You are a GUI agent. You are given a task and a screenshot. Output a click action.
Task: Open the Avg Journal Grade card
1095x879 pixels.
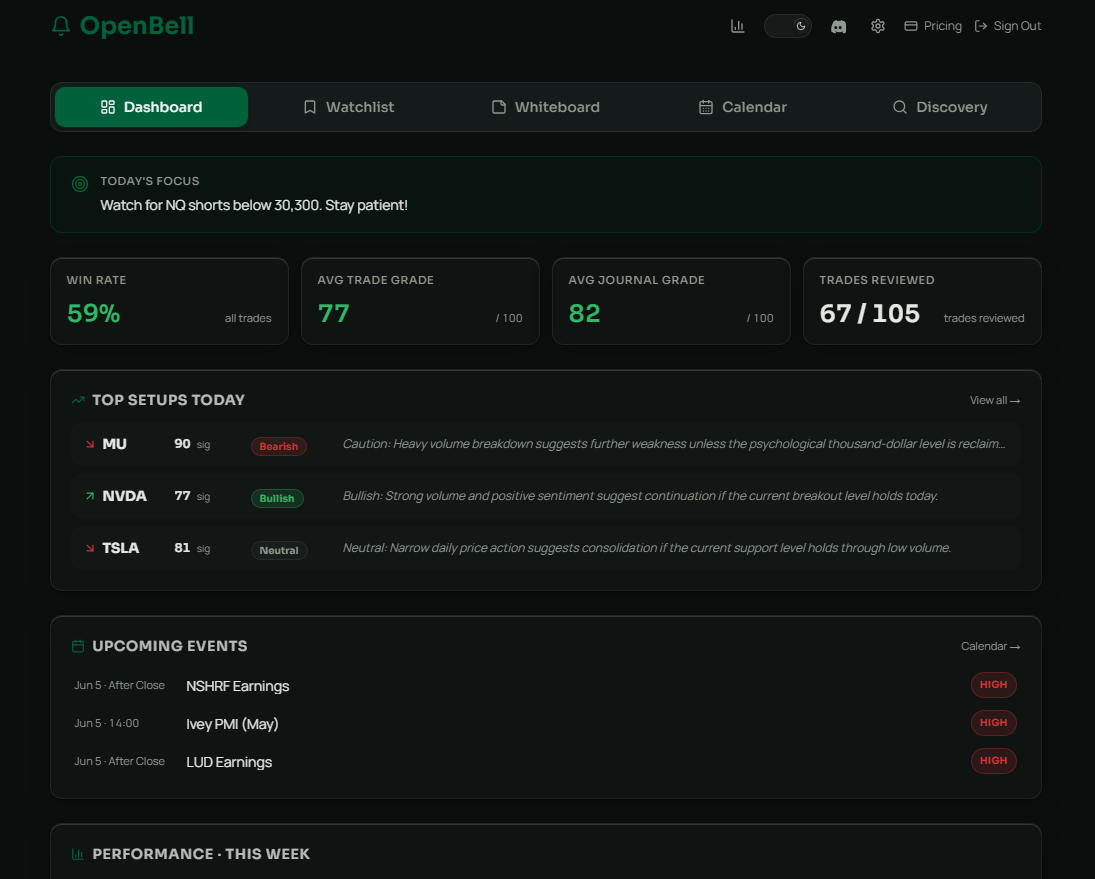pos(671,301)
